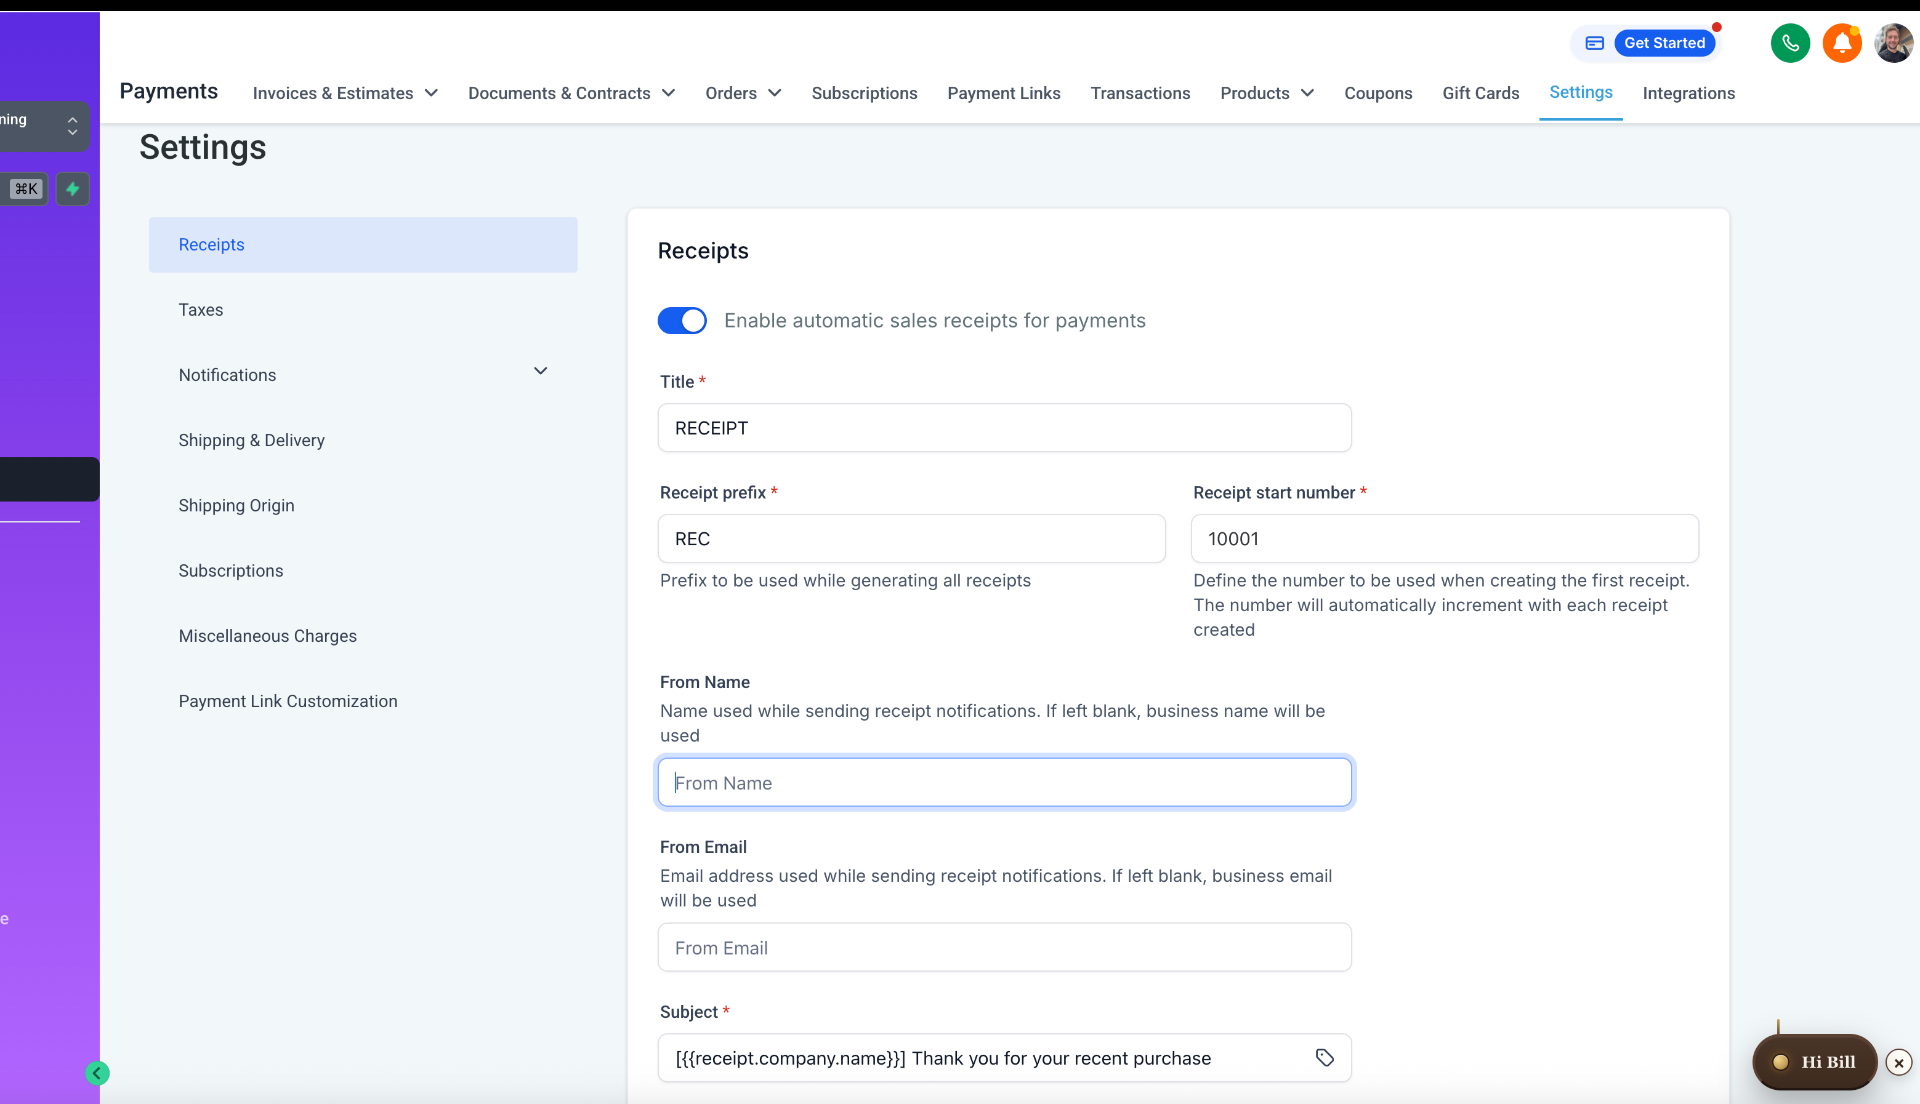Screen dimensions: 1920x1104
Task: Toggle automatic sales receipts for payments
Action: pyautogui.click(x=682, y=321)
